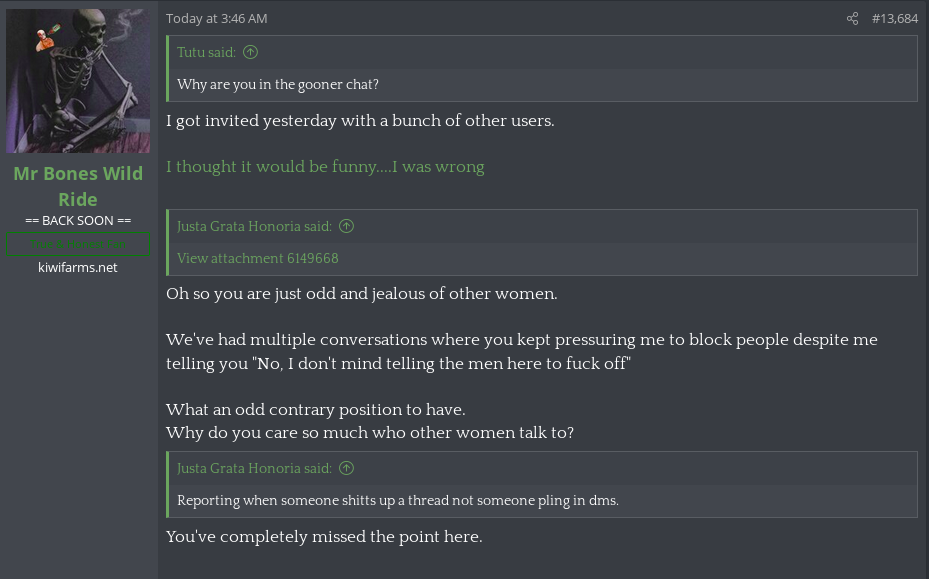Open Mr Bones Wild Ride profile
The image size is (929, 579).
78,186
